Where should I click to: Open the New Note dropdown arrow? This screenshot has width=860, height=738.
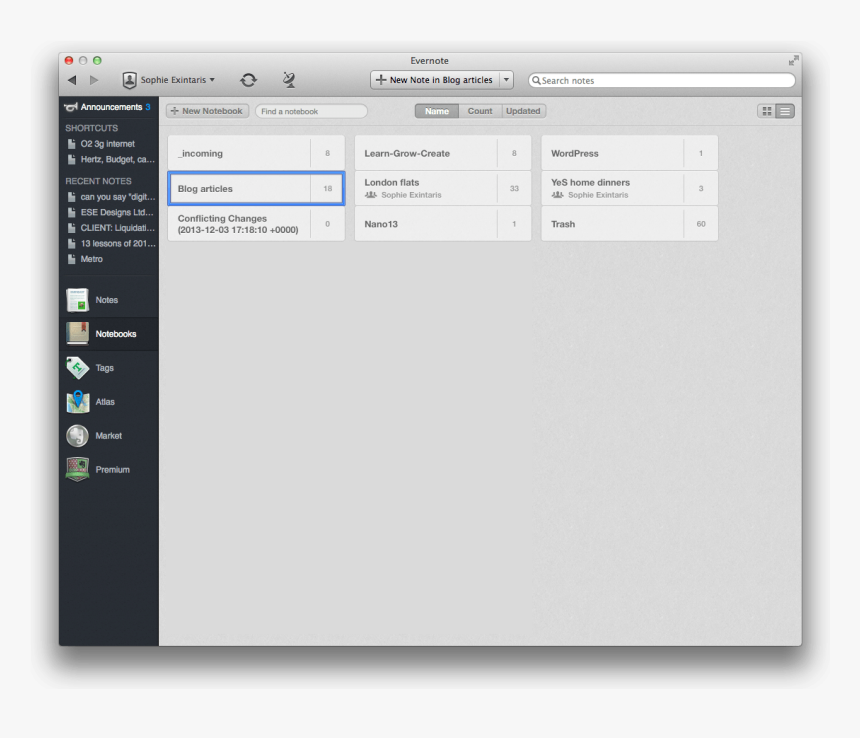[506, 80]
